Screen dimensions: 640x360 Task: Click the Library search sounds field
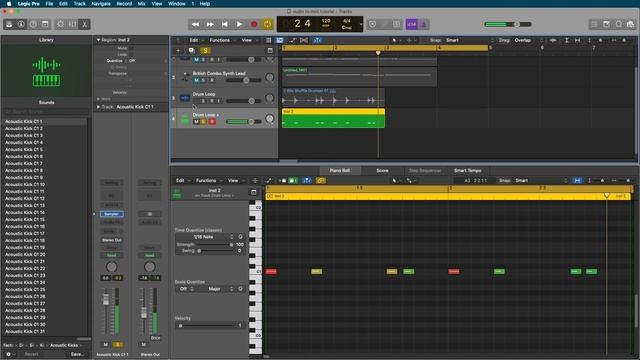click(x=46, y=111)
